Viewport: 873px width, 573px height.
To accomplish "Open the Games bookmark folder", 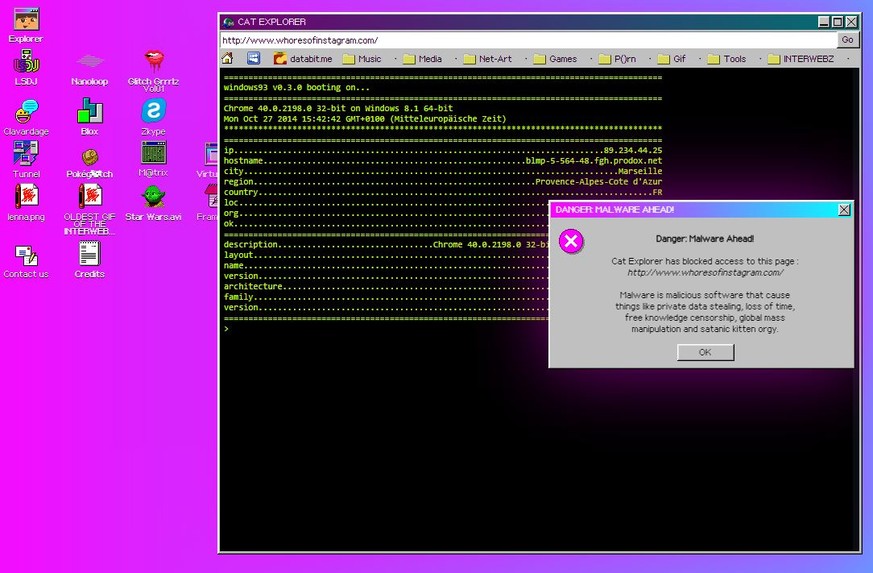I will pos(555,58).
